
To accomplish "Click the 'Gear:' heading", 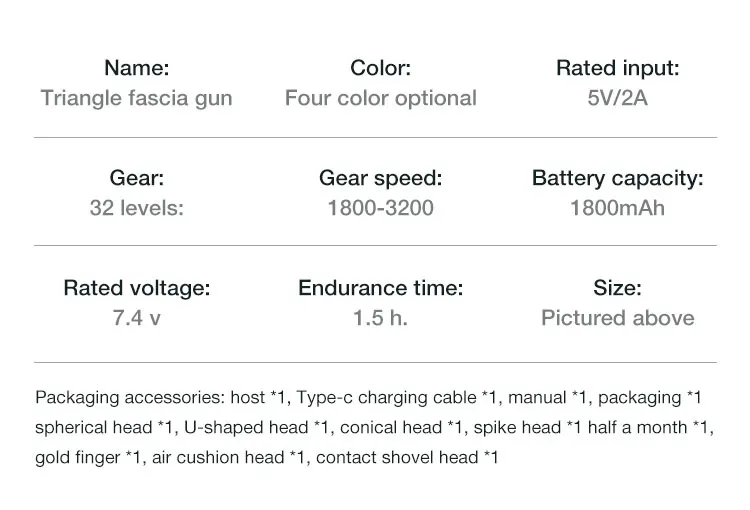I will pos(136,178).
